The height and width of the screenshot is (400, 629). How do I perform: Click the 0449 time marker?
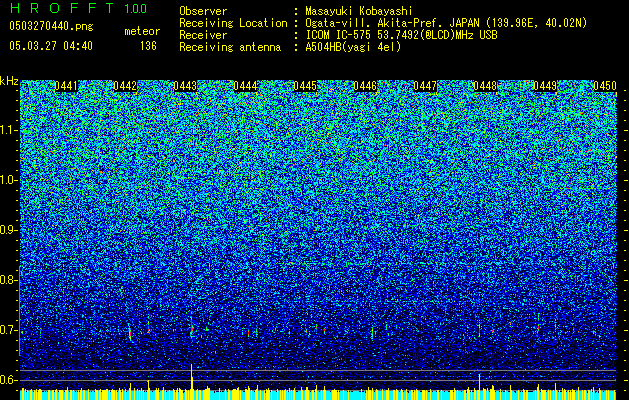(x=545, y=86)
